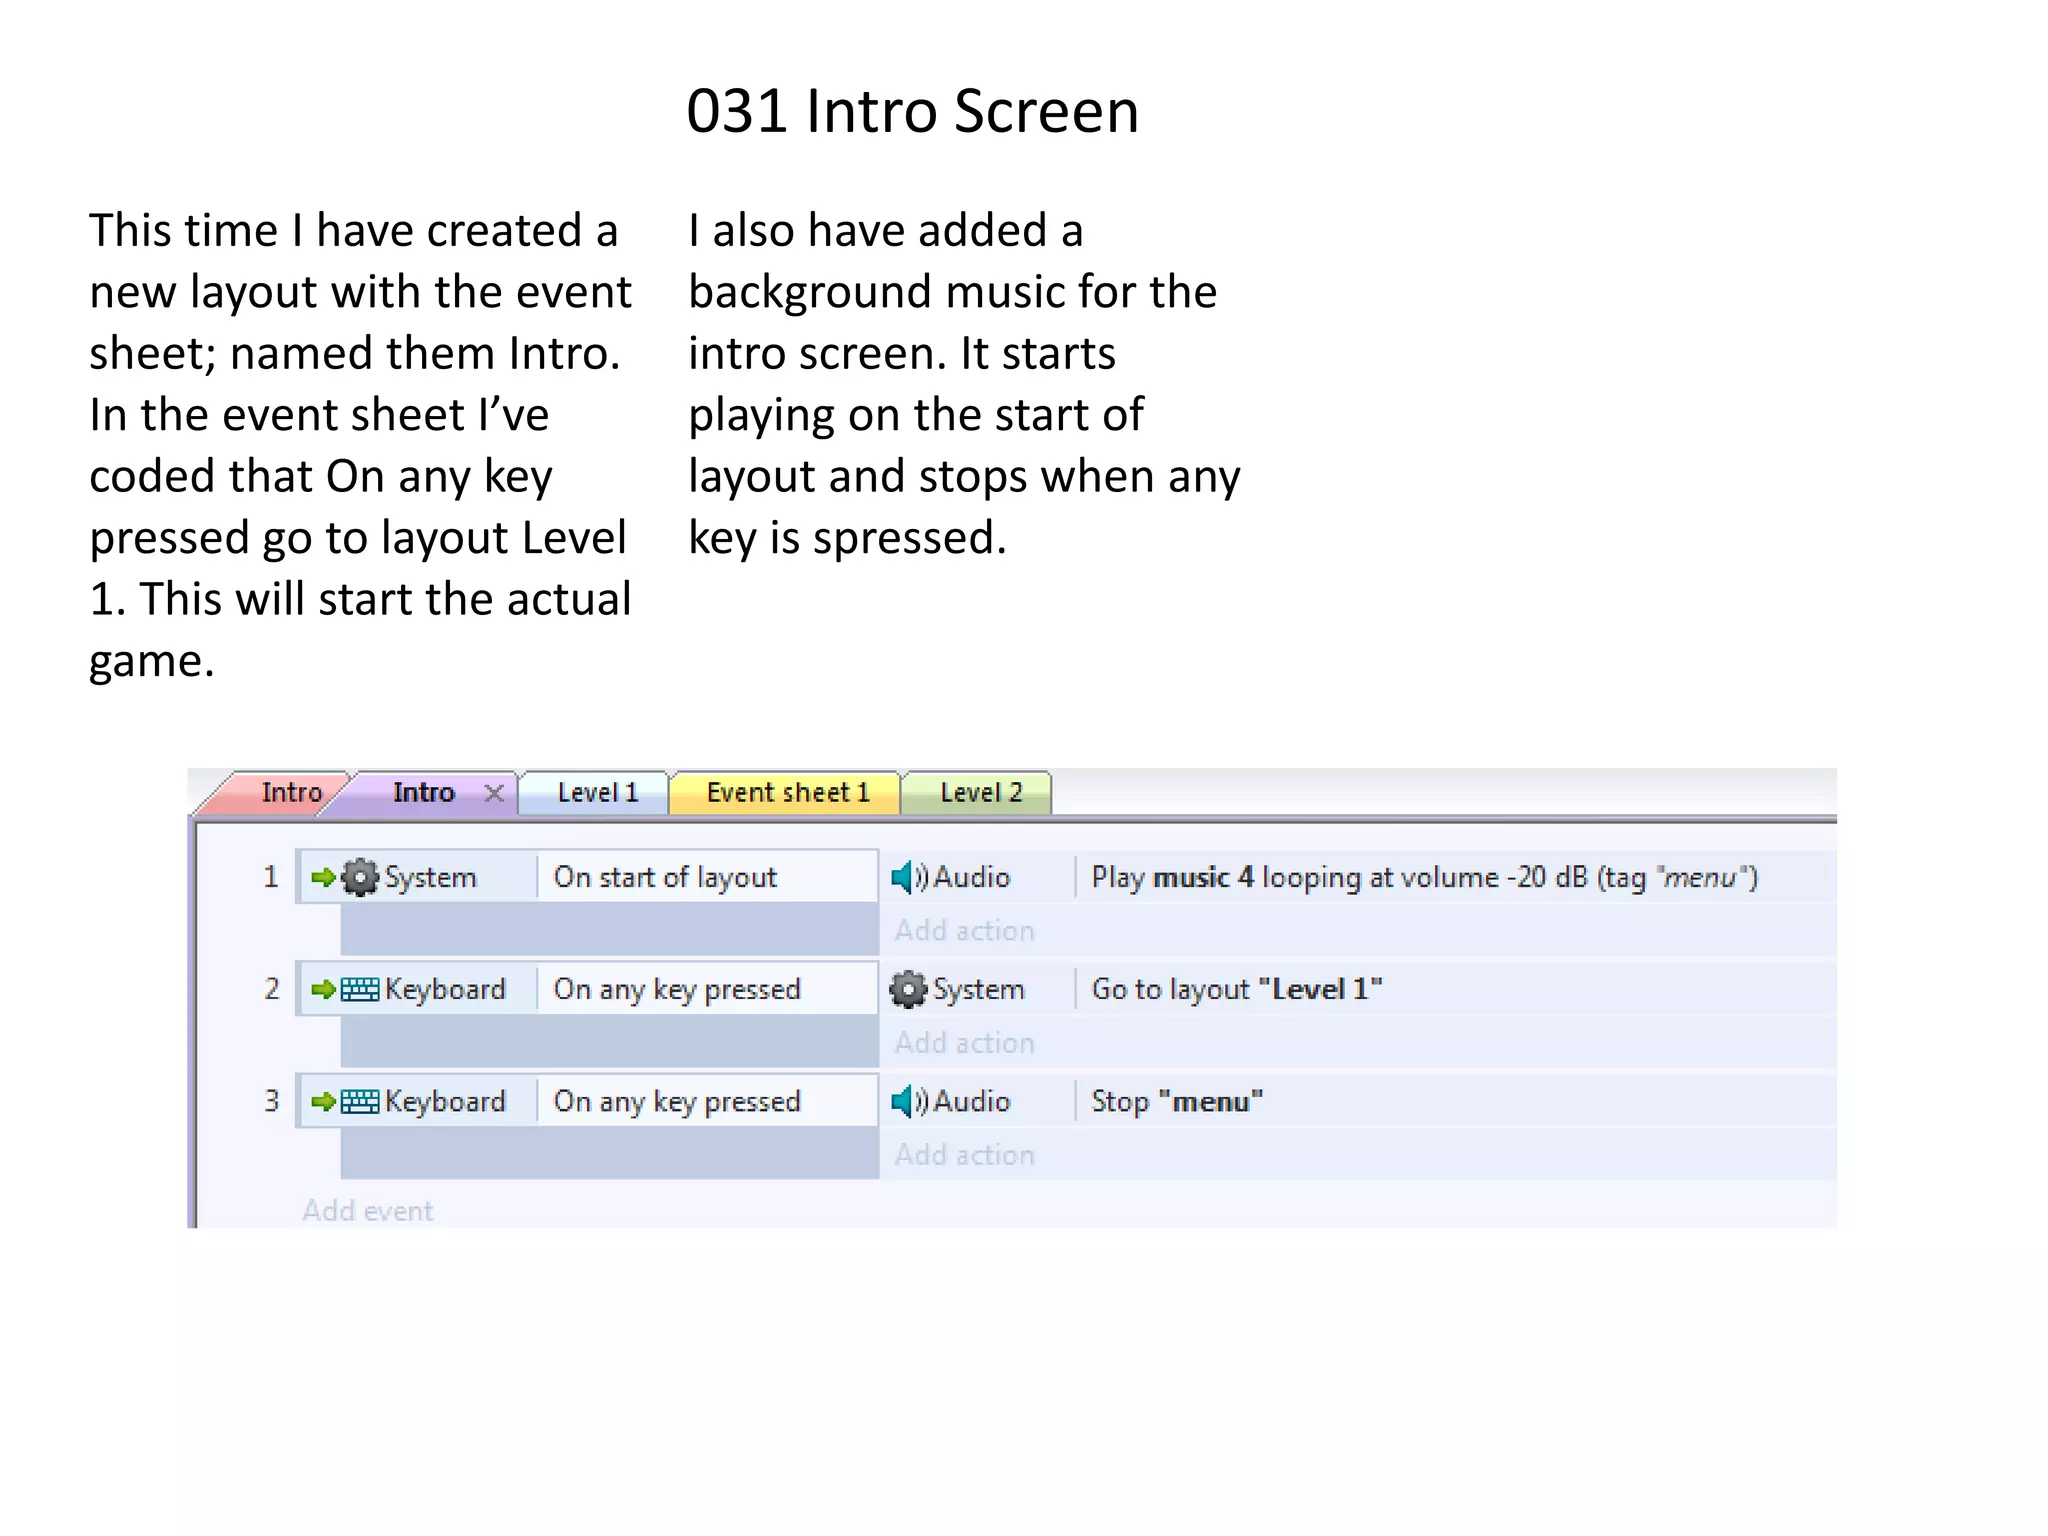Click the System gear icon in event 1
The height and width of the screenshot is (1536, 2048).
click(x=360, y=878)
